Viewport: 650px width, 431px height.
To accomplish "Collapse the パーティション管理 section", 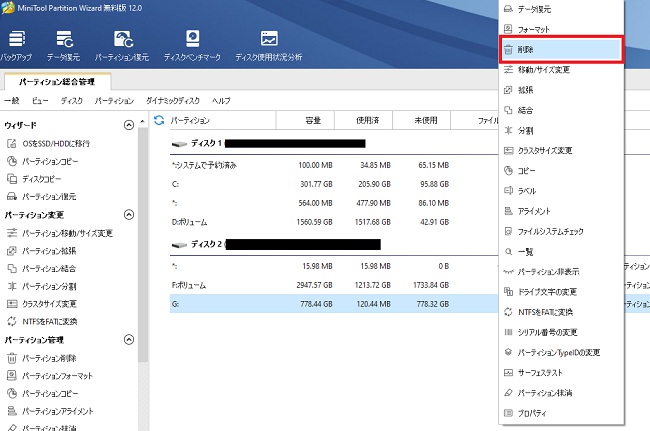I will (x=129, y=340).
